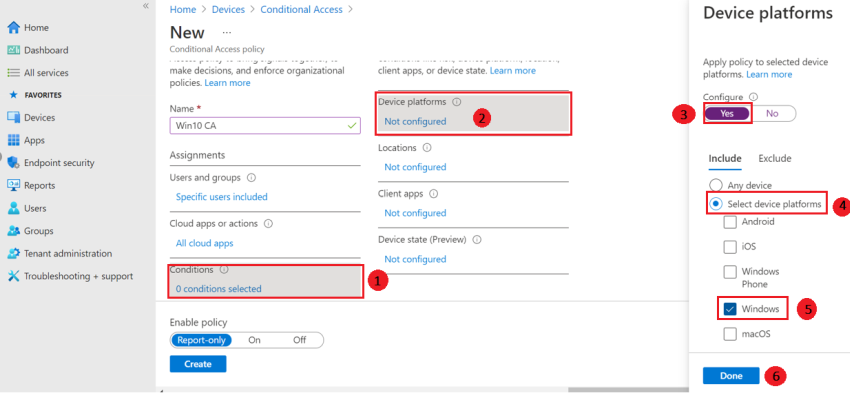Click Learn more after device state

pos(512,71)
